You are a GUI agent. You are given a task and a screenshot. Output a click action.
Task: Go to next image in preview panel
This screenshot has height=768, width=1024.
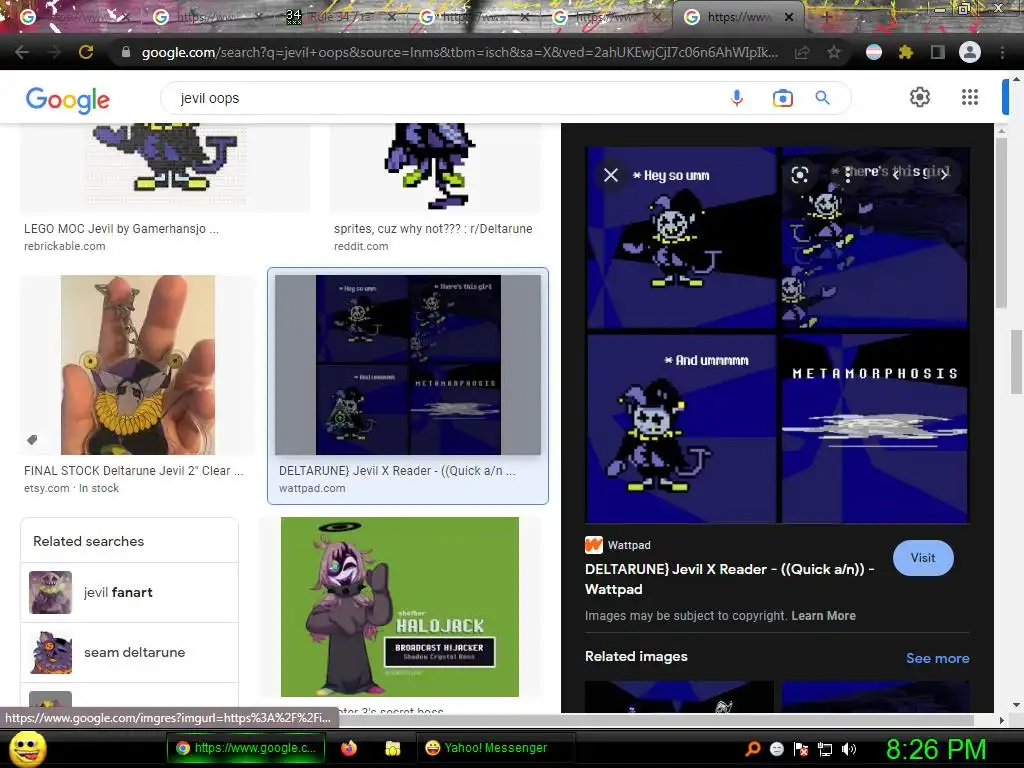tap(944, 175)
